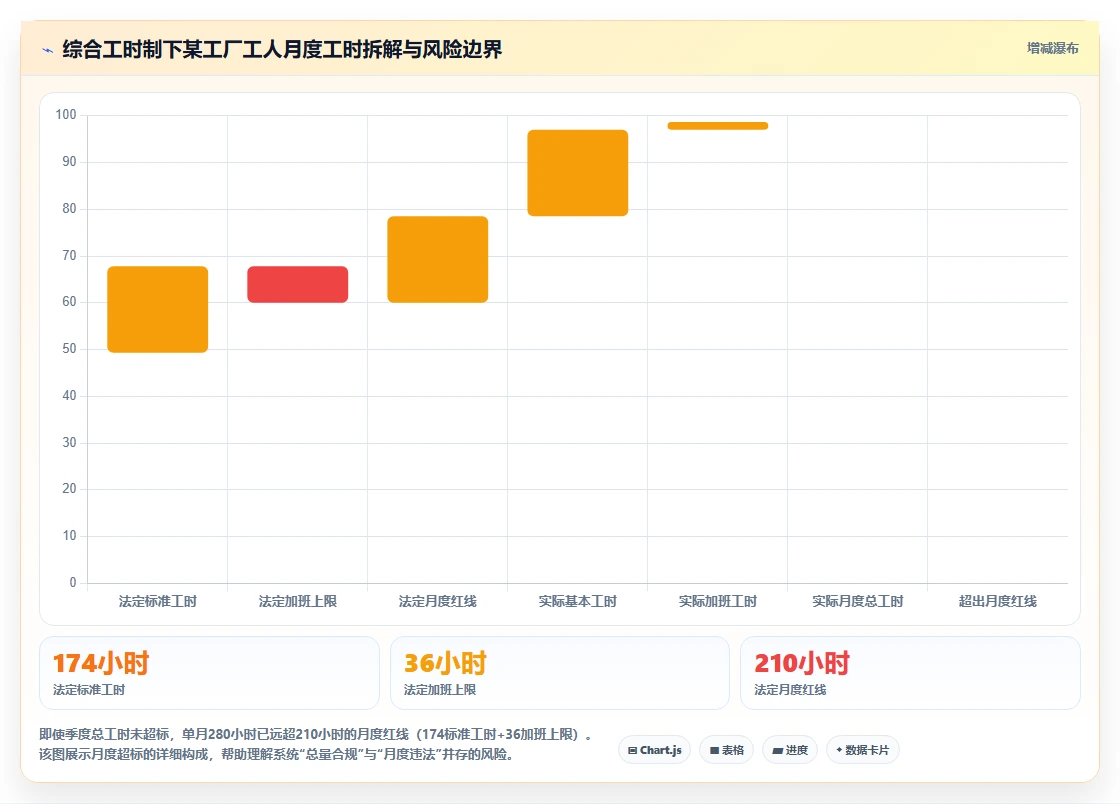
Task: Select the 数据卡片 tag chip
Action: pos(863,750)
